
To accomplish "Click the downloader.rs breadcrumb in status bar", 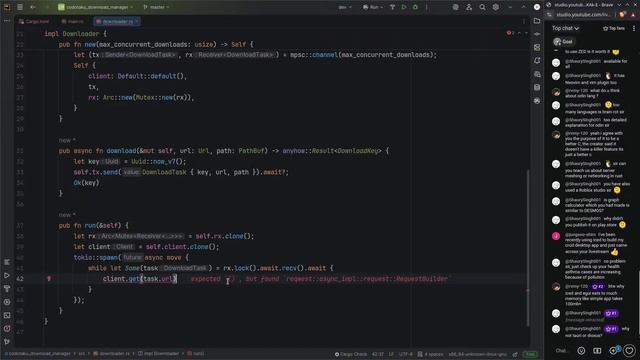I will tap(111, 354).
